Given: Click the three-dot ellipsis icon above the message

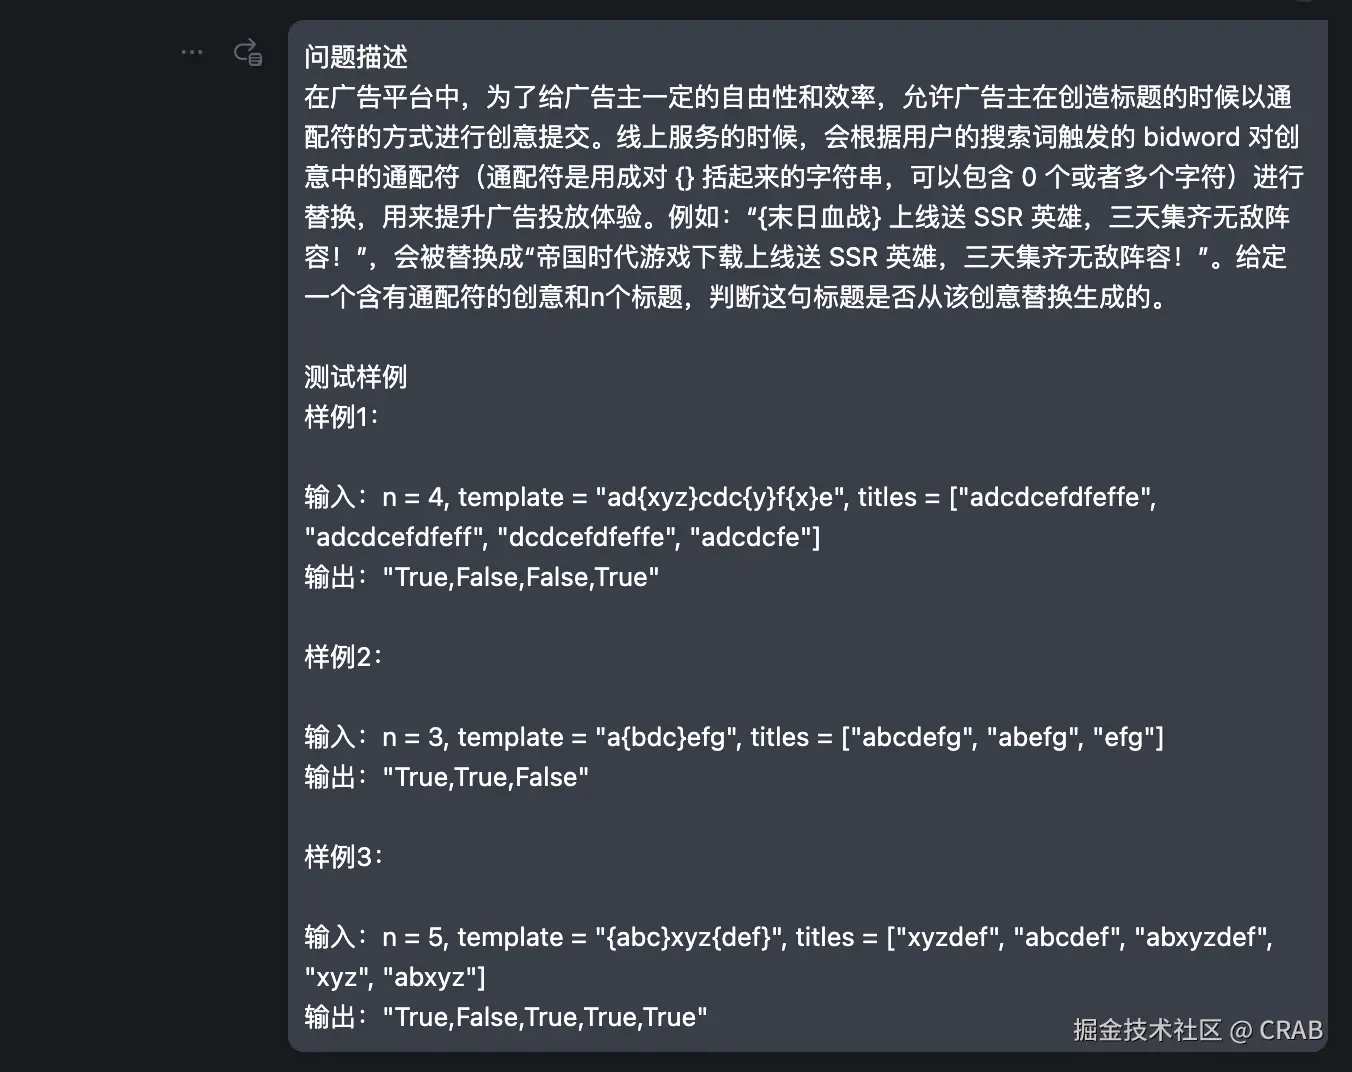Looking at the screenshot, I should pyautogui.click(x=191, y=51).
